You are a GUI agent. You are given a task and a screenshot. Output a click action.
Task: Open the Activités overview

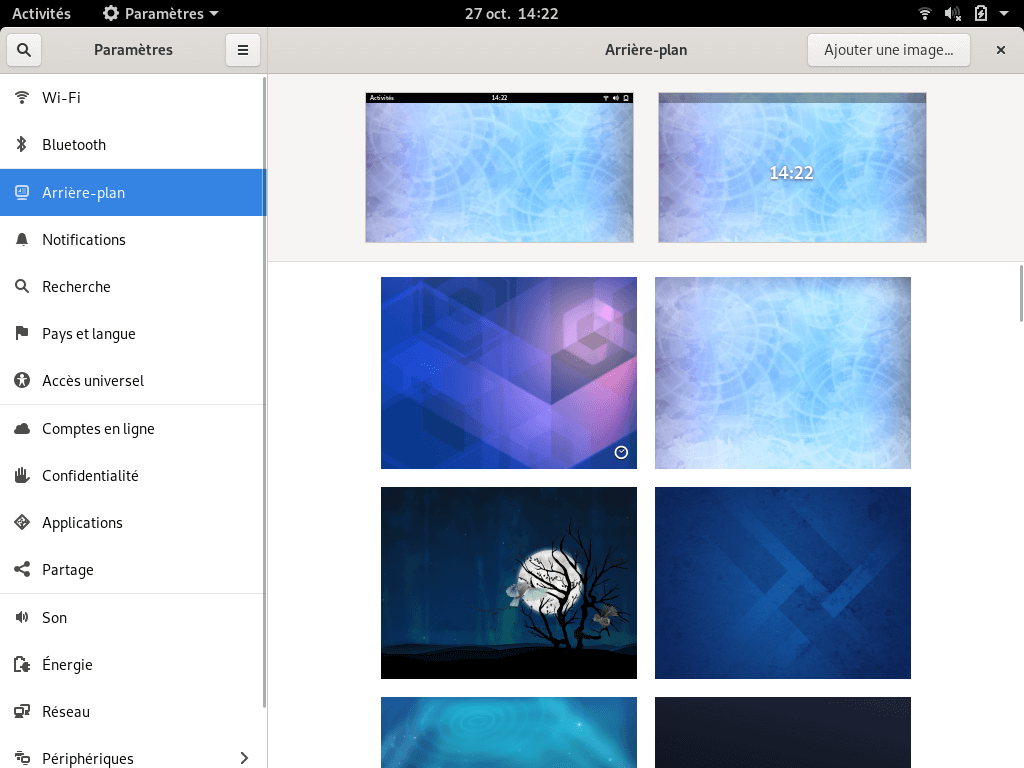coord(41,13)
